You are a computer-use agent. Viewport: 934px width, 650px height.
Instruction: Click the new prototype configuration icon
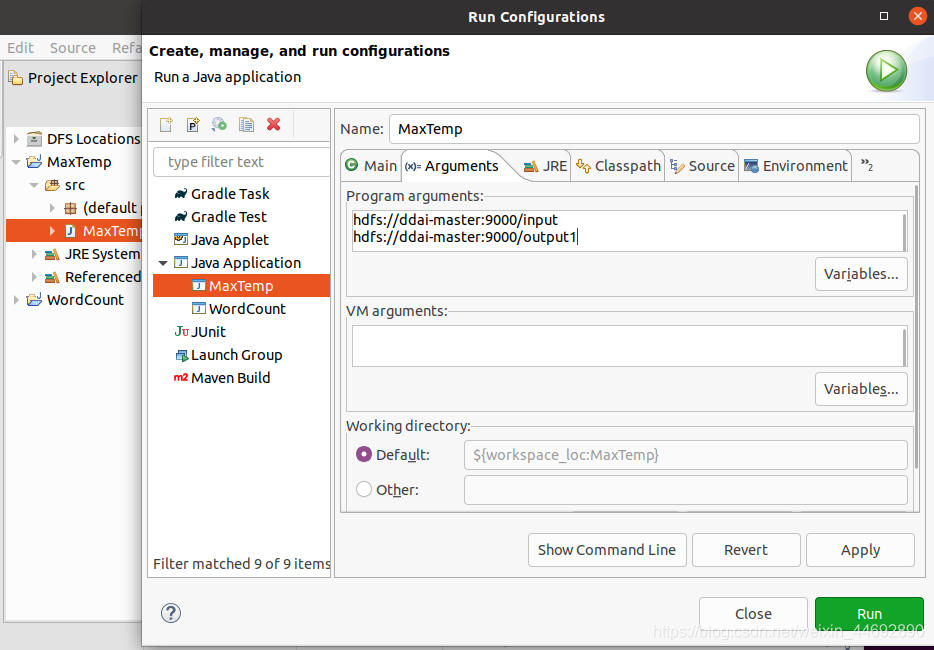click(193, 125)
